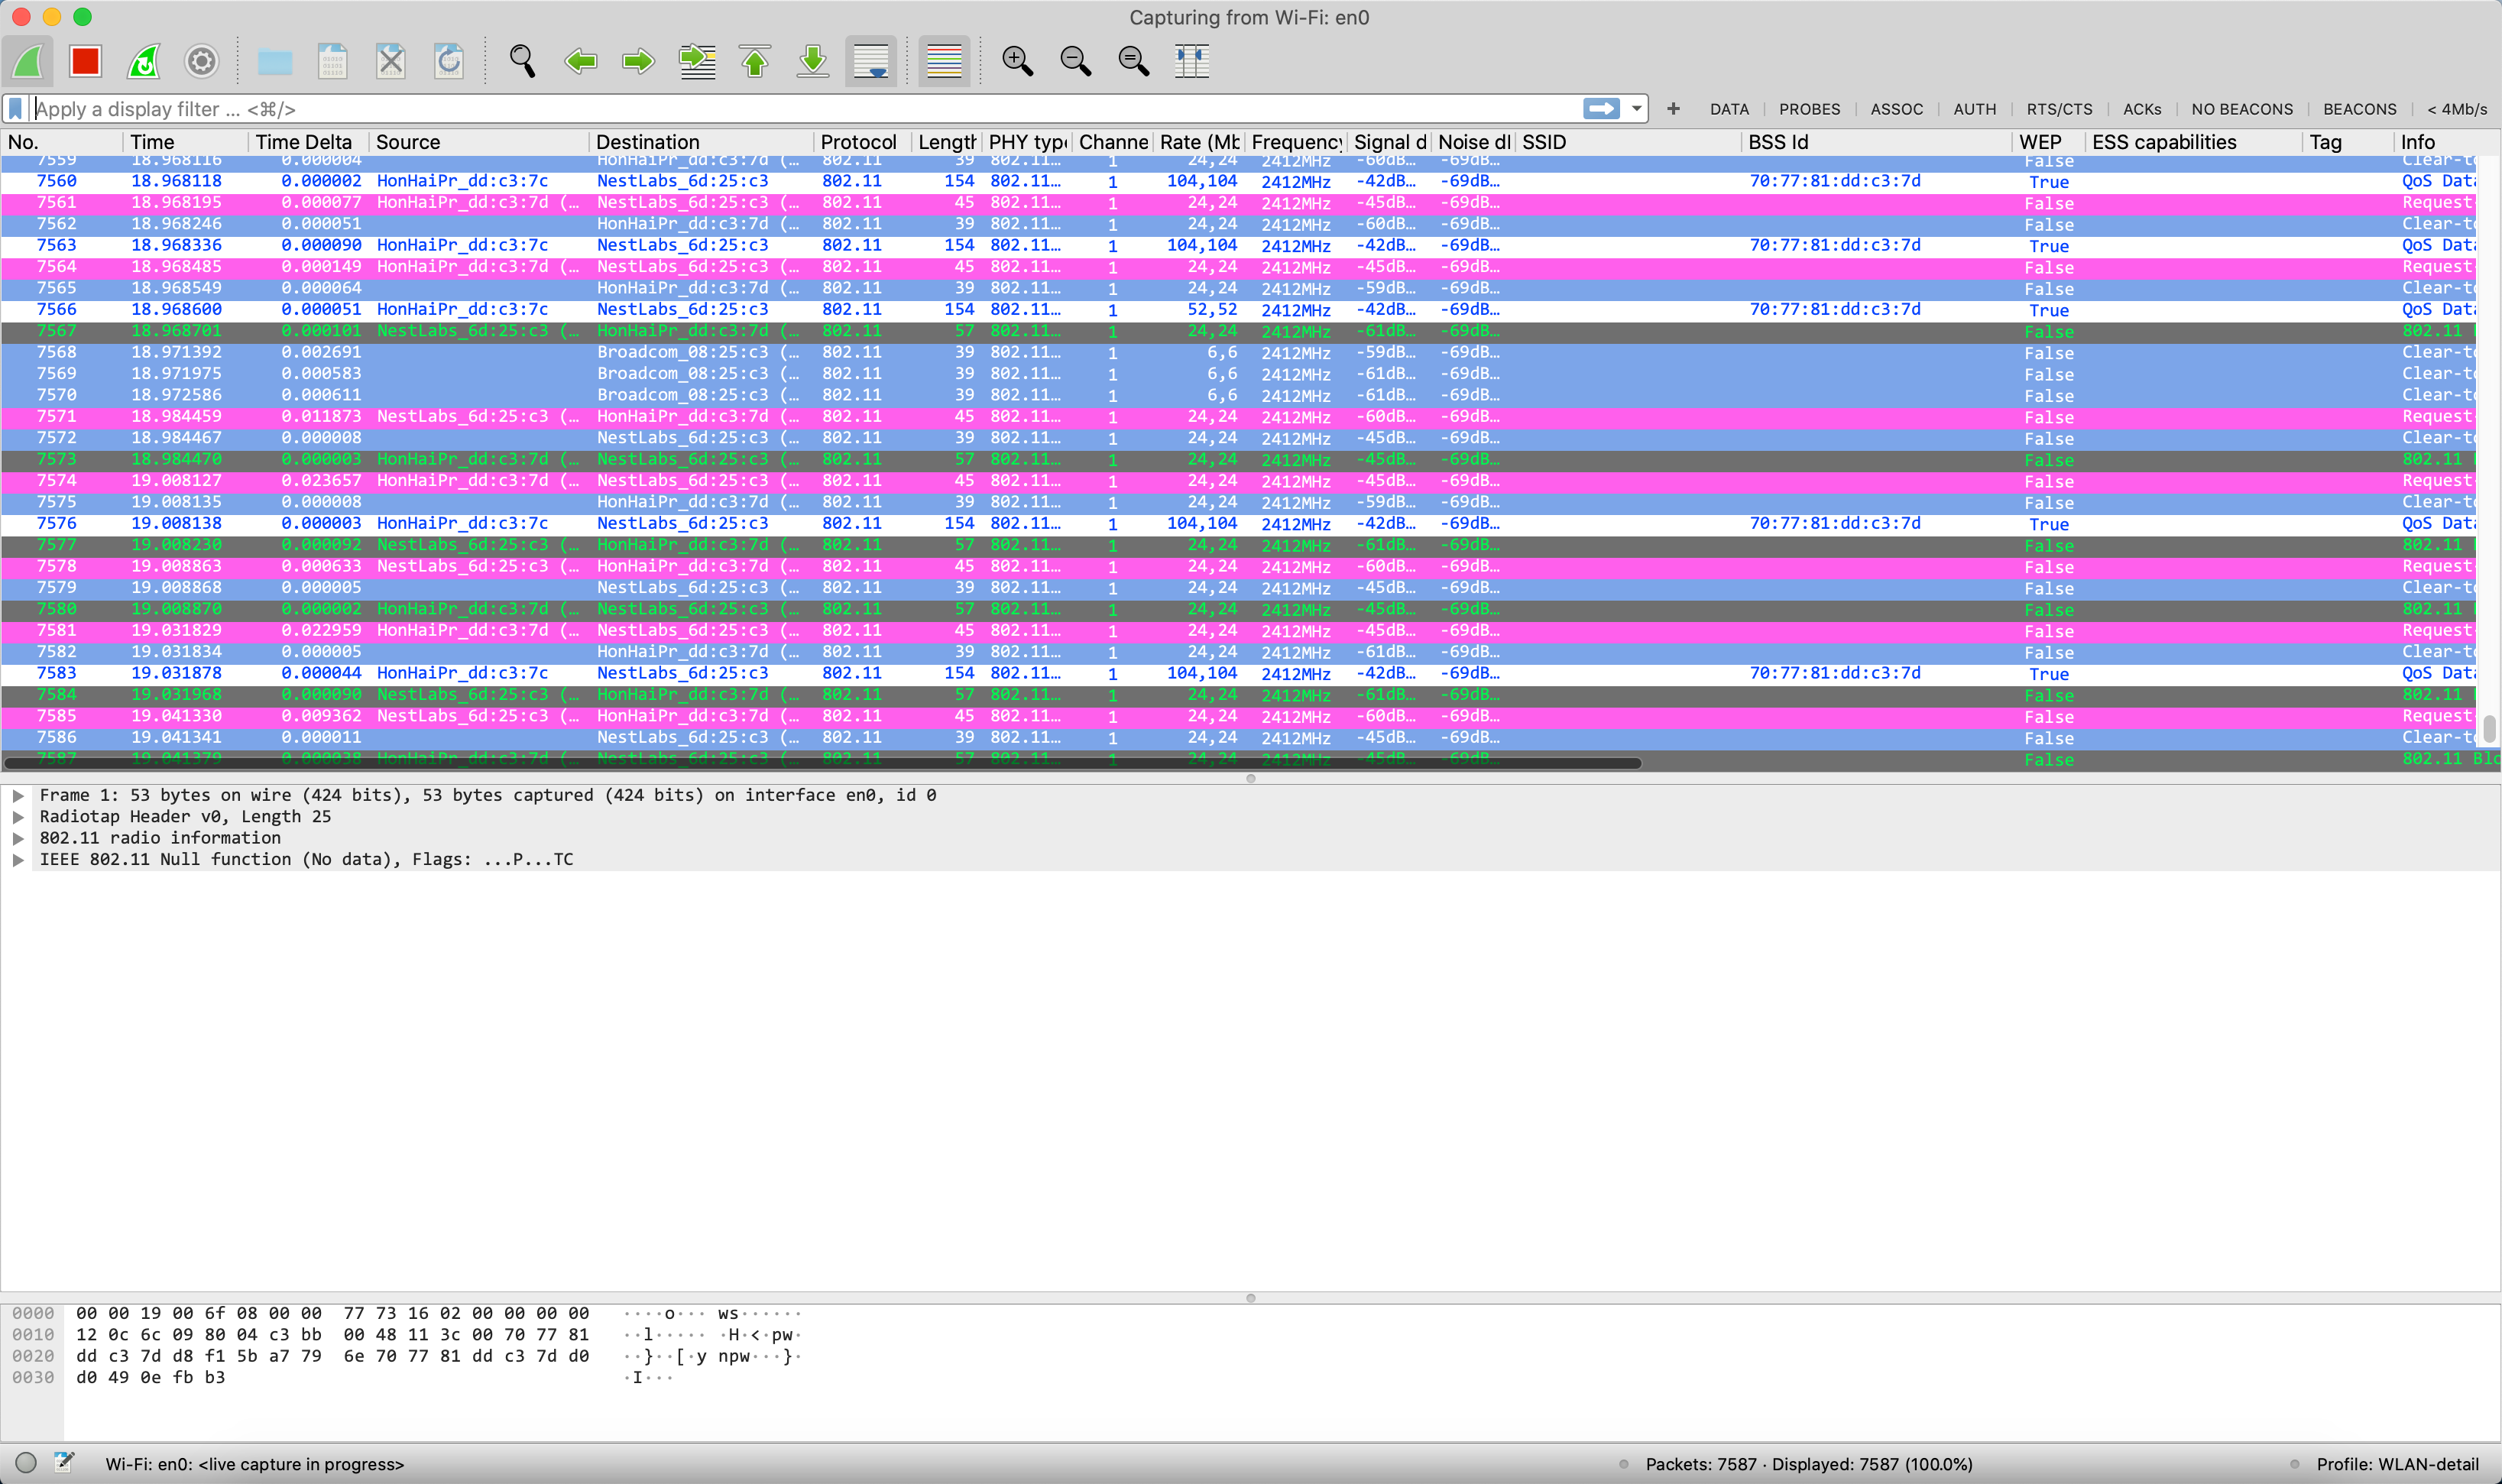Click the expert information status circle

point(27,1463)
